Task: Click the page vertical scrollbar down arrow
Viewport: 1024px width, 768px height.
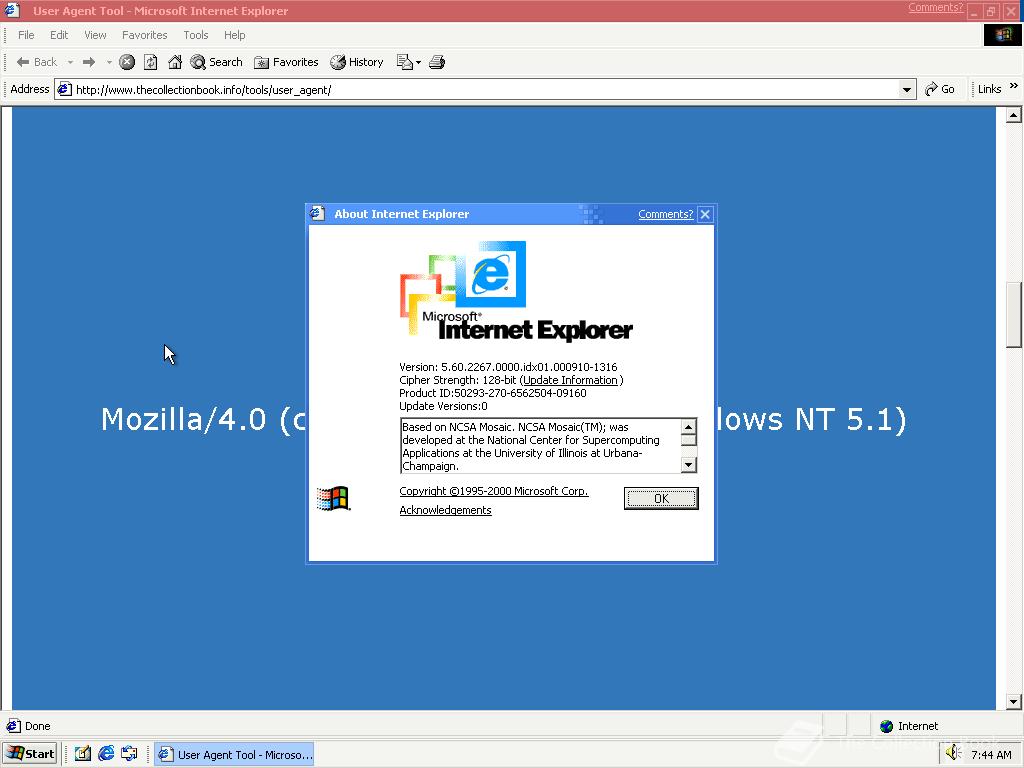Action: pos(1014,702)
